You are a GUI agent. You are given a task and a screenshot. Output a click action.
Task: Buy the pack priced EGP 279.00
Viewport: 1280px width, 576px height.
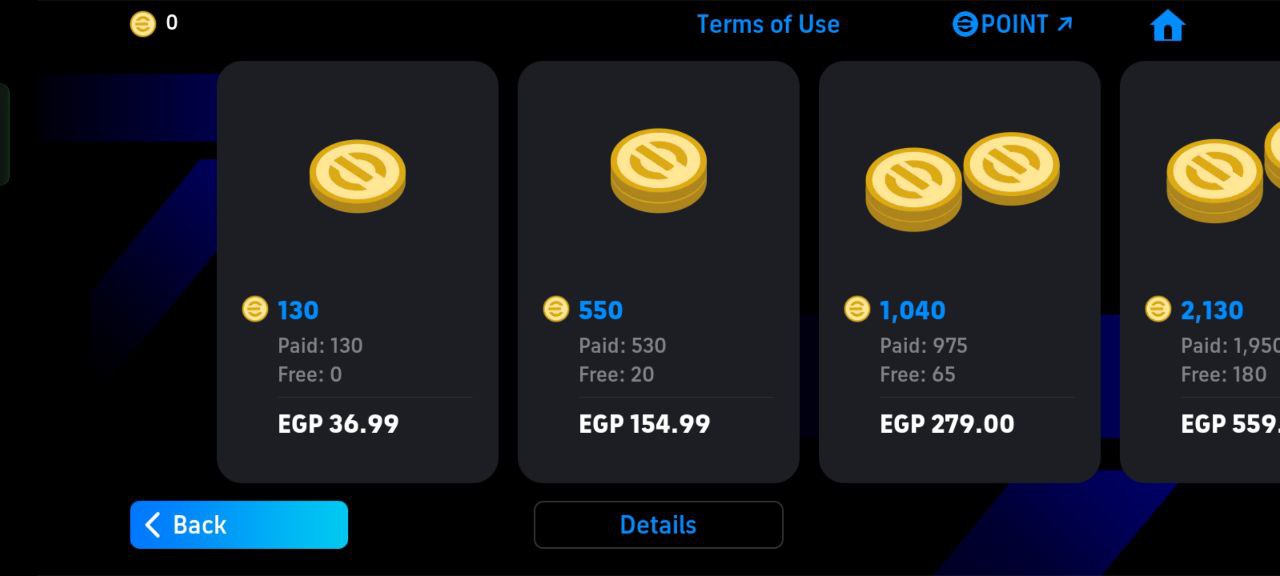pos(959,272)
